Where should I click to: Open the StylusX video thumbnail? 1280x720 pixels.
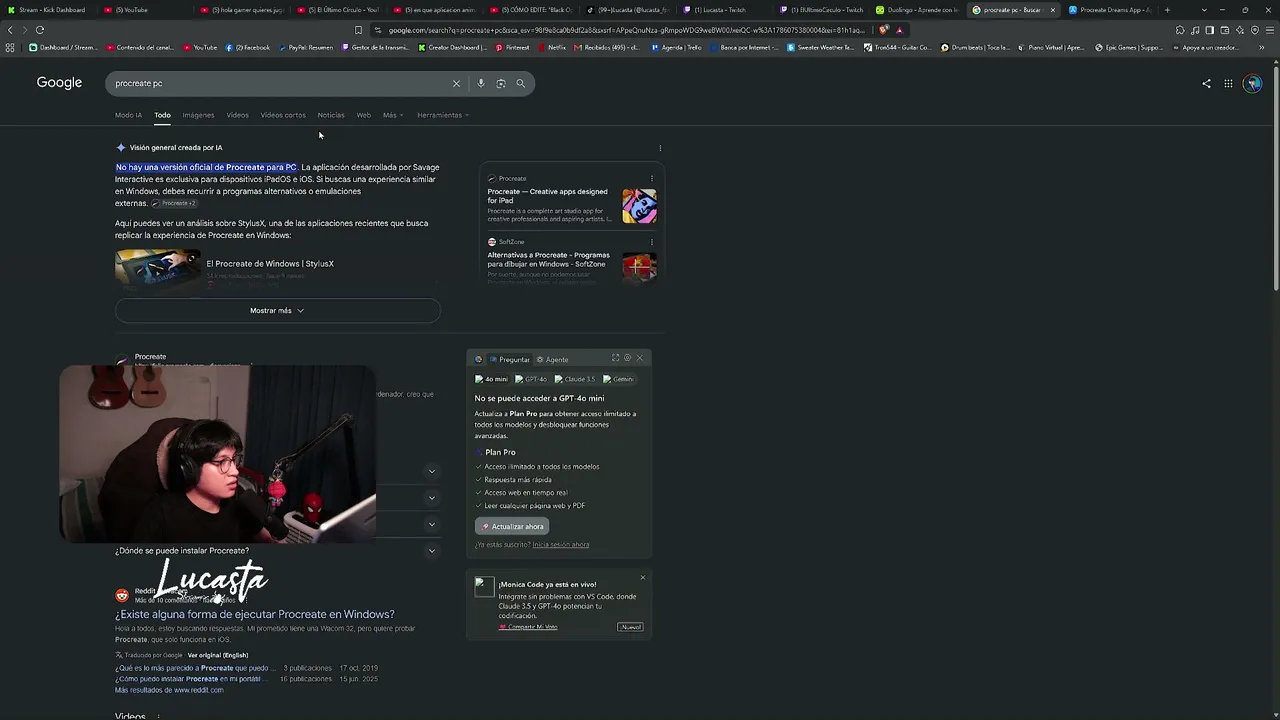158,268
